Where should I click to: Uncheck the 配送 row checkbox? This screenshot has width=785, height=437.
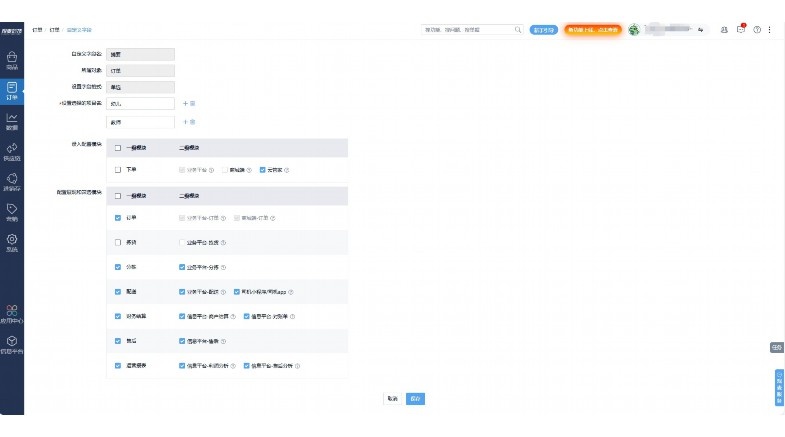click(118, 291)
